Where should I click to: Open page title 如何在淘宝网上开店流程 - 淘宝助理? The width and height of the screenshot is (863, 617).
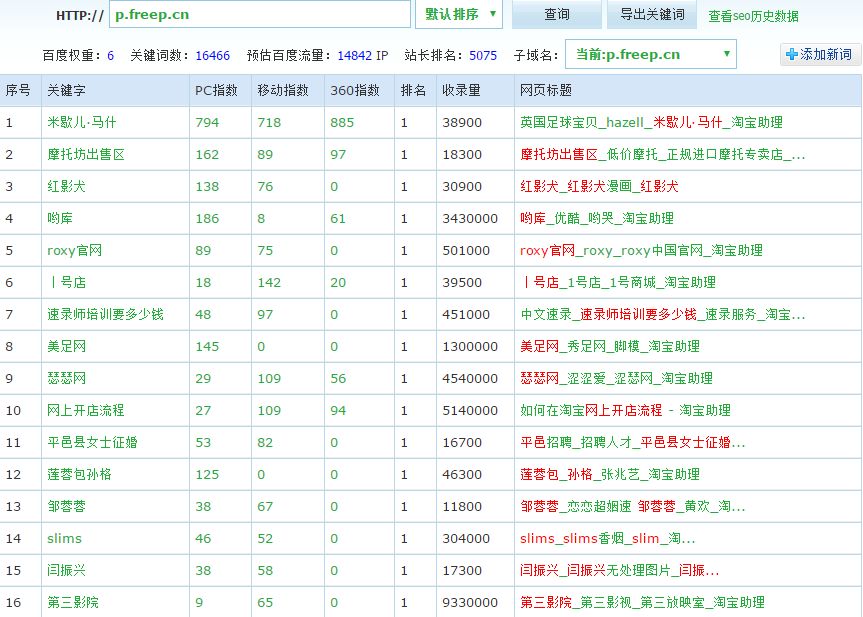pyautogui.click(x=625, y=410)
